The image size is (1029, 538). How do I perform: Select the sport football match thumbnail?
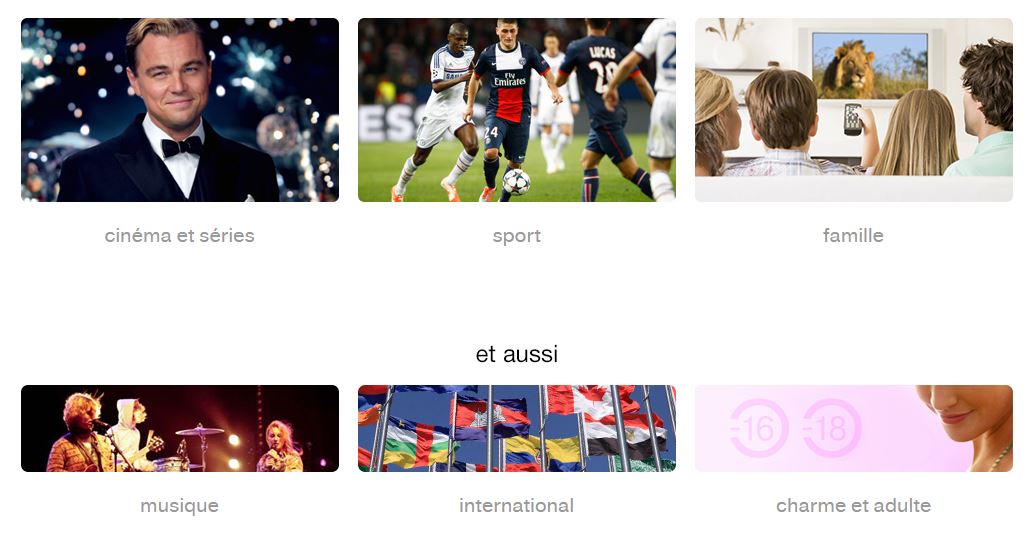[x=516, y=110]
